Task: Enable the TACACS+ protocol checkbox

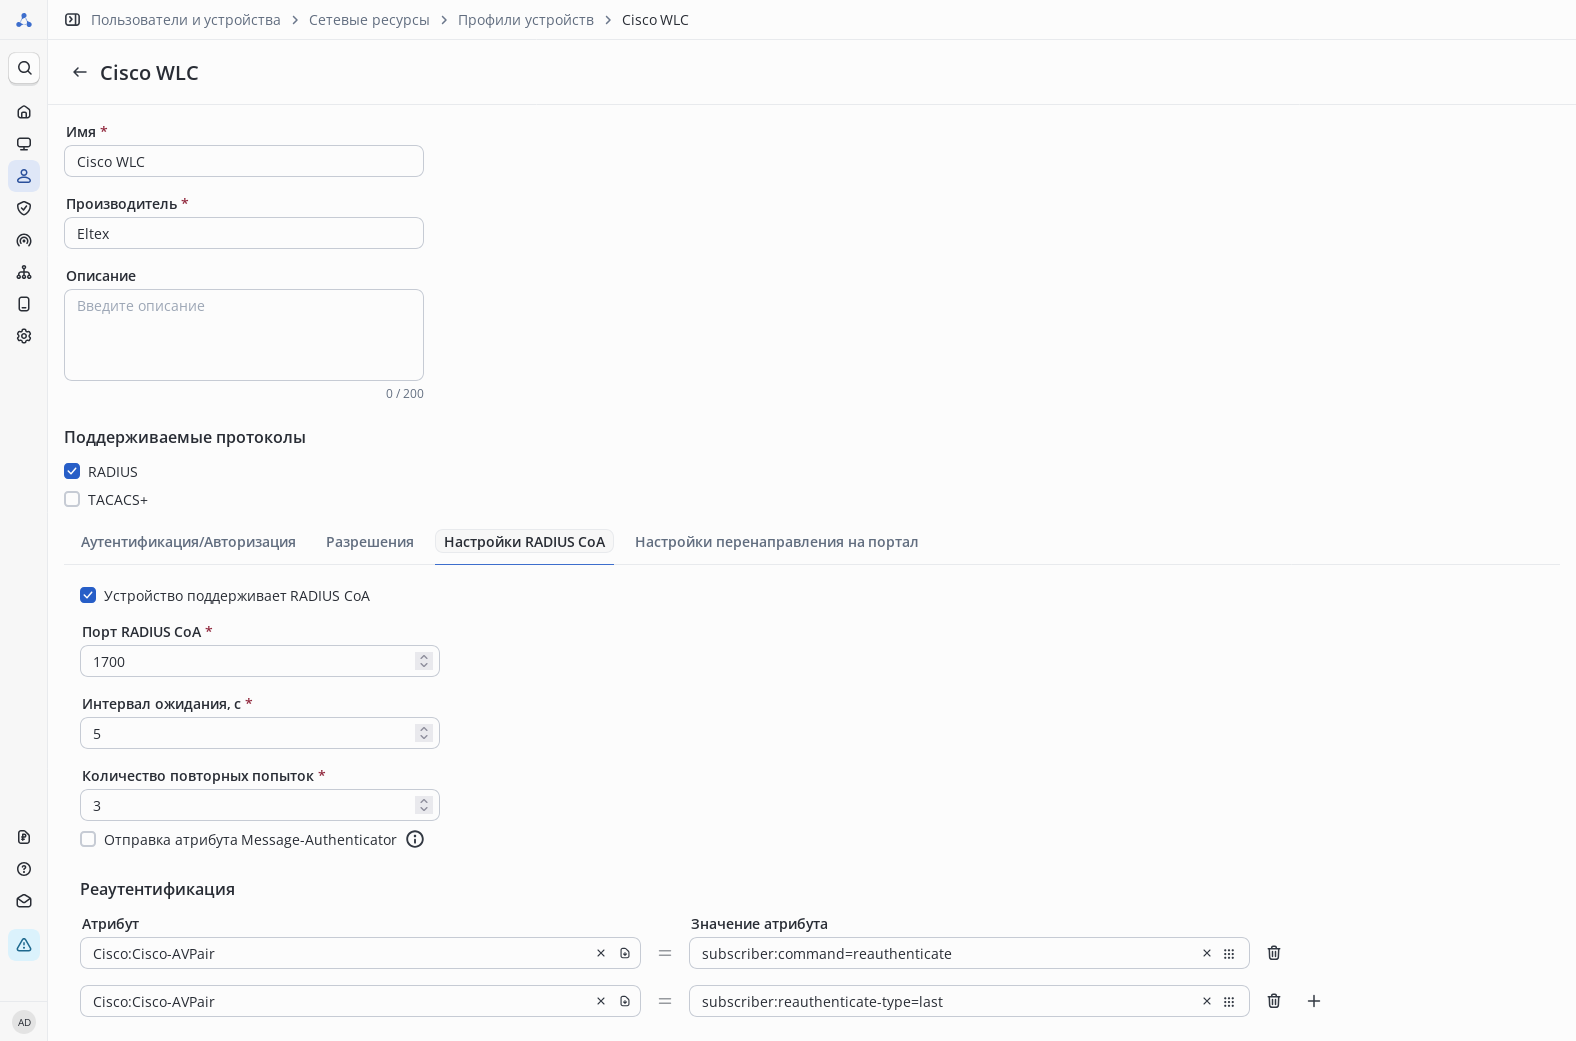Action: [x=72, y=499]
